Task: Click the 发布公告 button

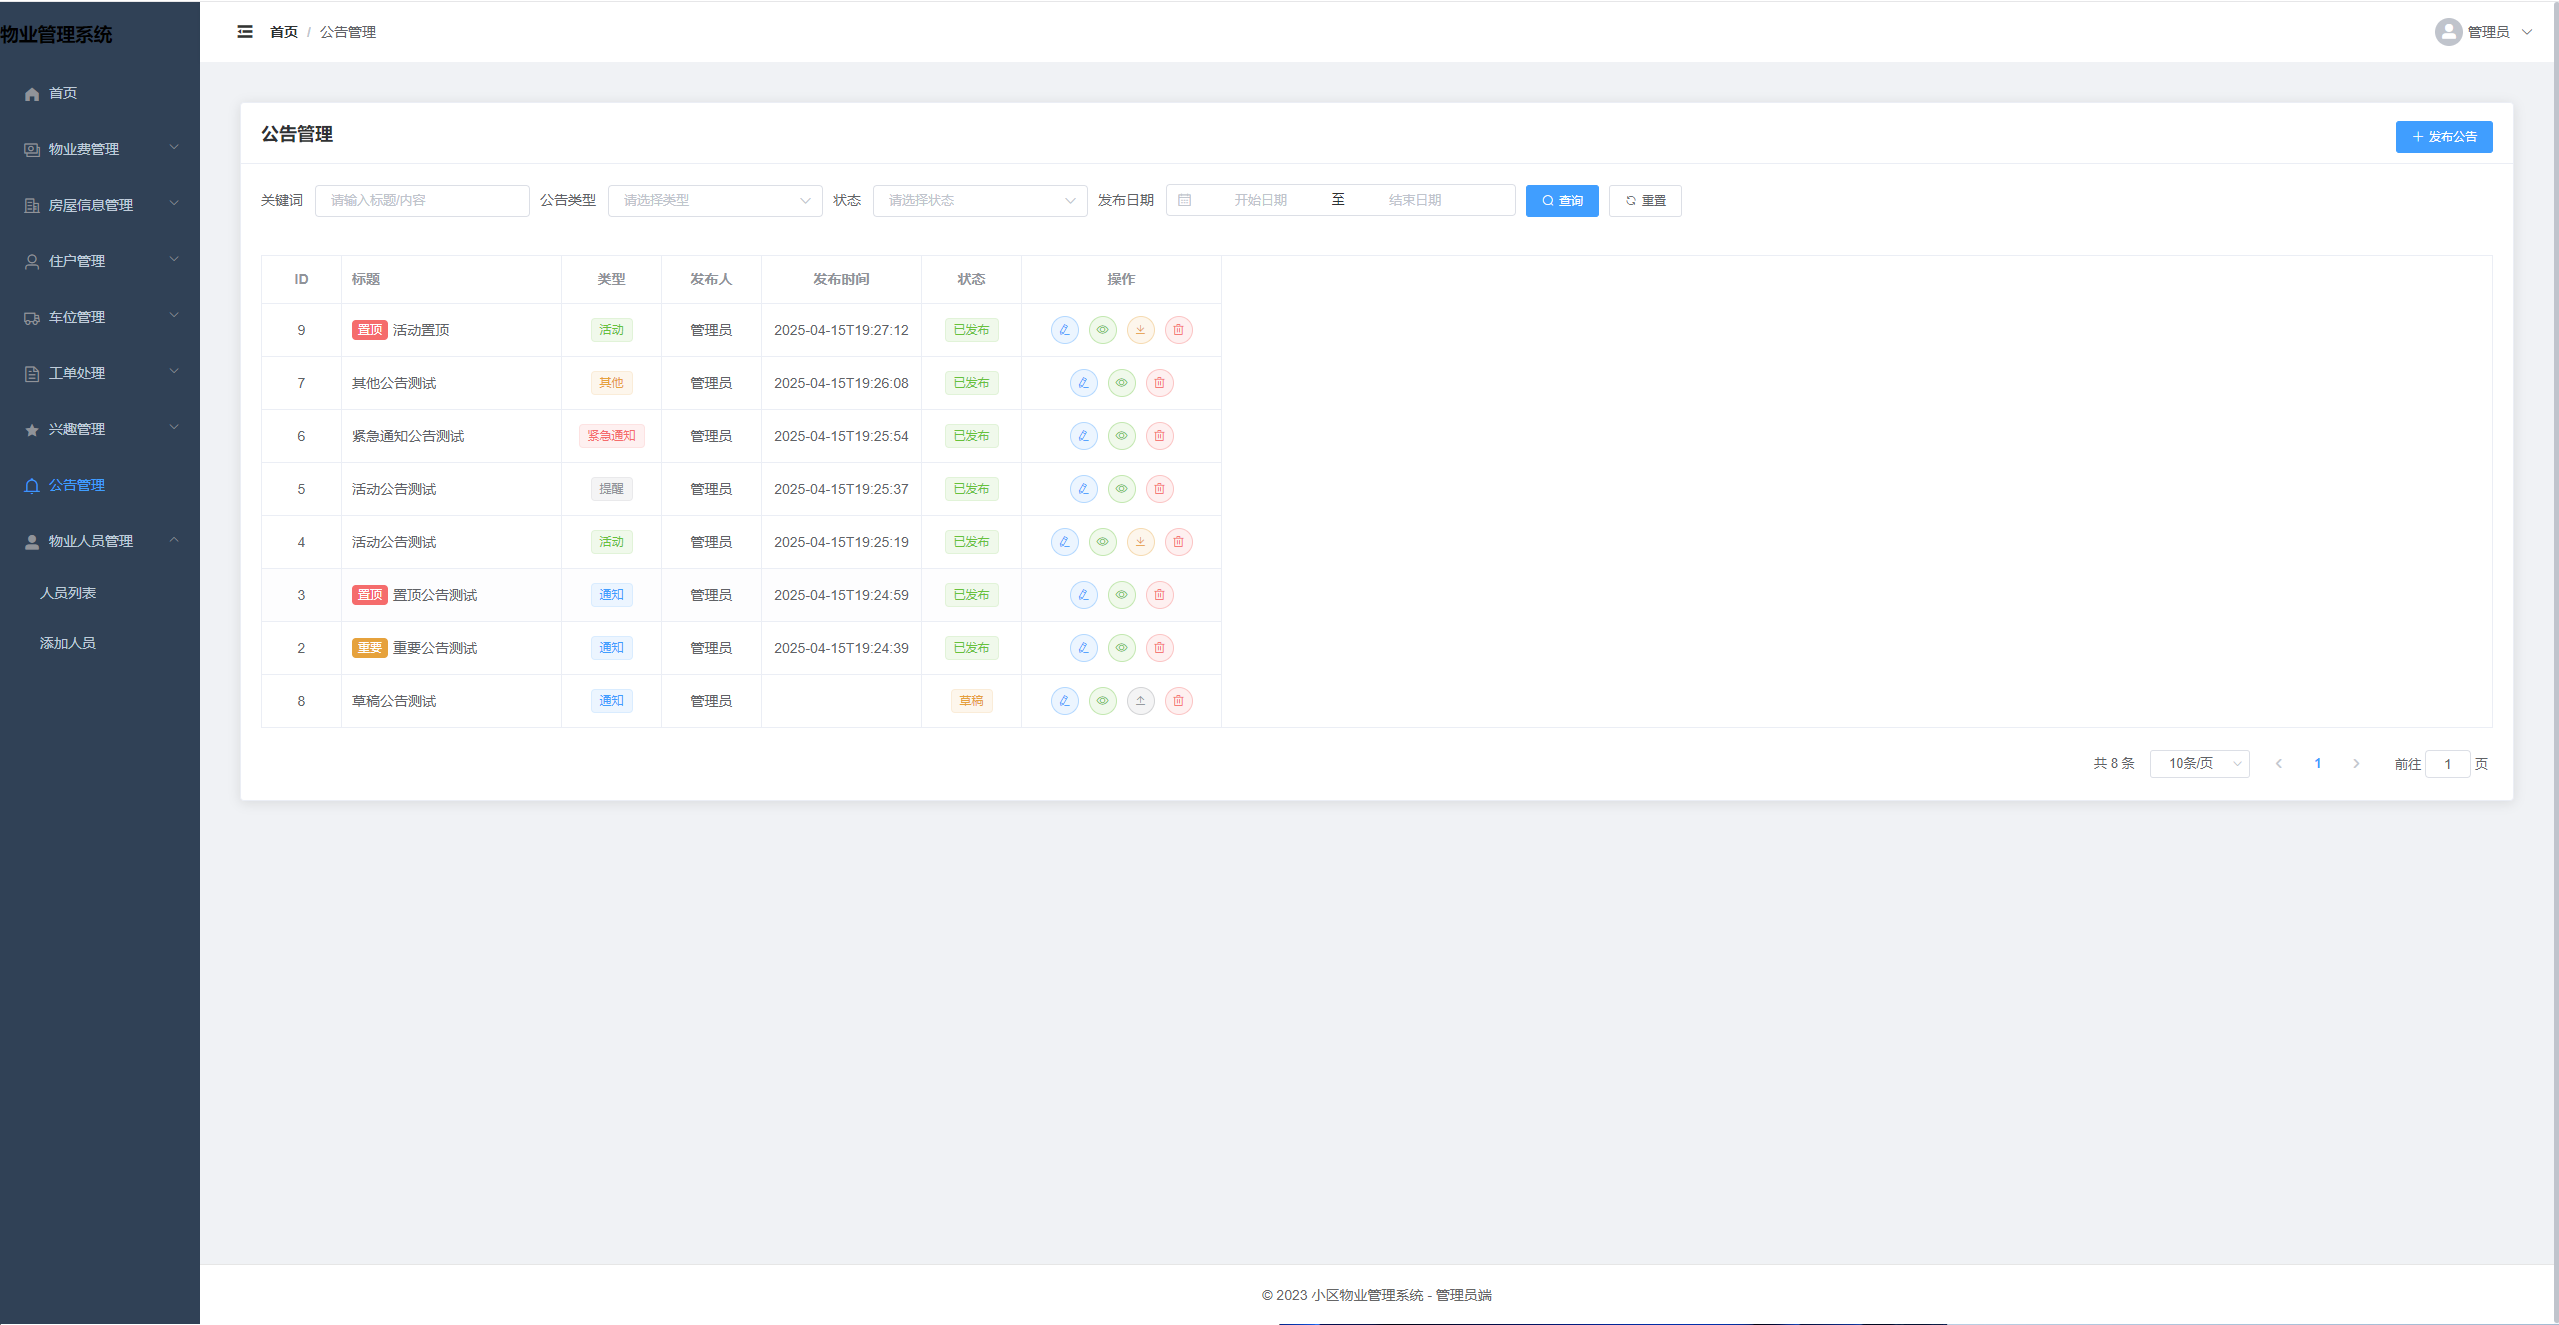Action: point(2443,137)
